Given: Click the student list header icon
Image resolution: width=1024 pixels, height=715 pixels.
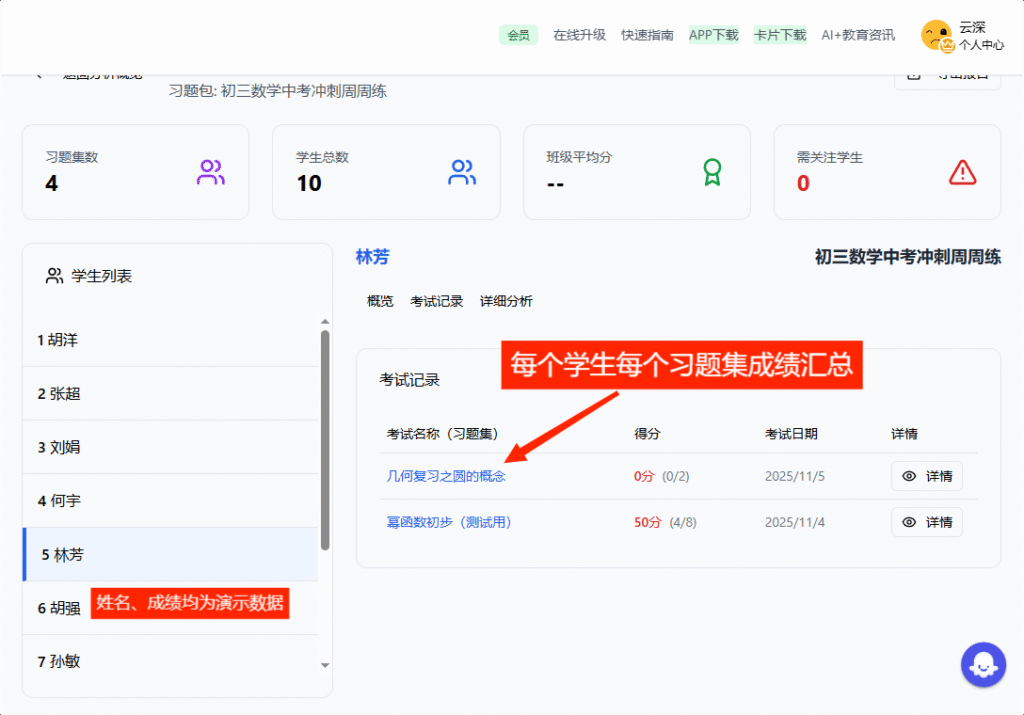Looking at the screenshot, I should pyautogui.click(x=55, y=276).
